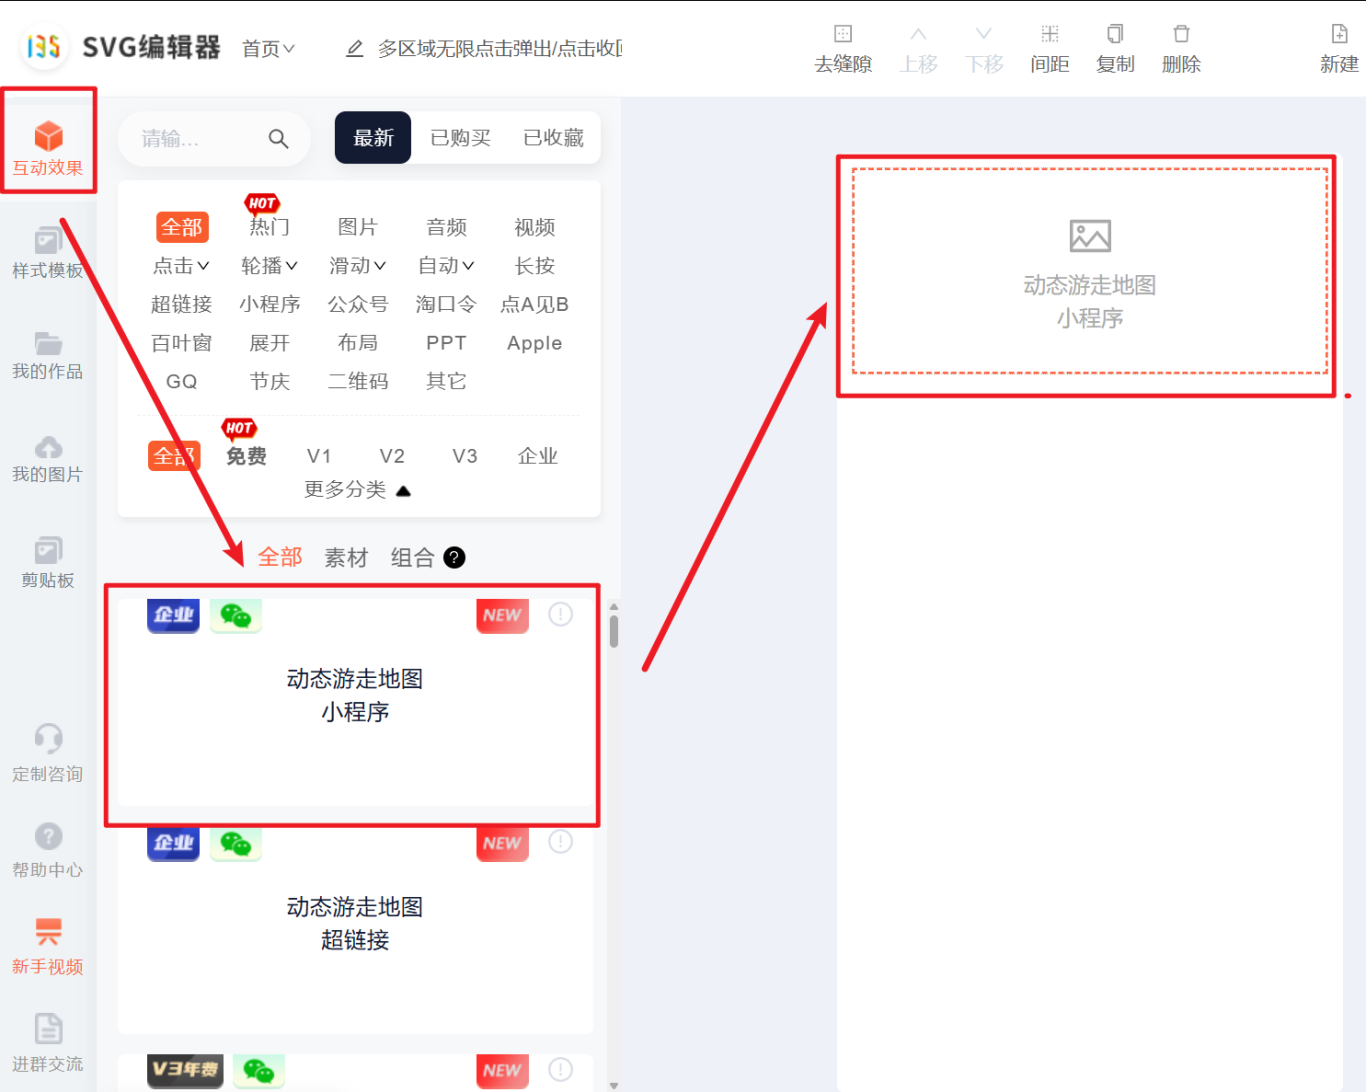The image size is (1366, 1092).
Task: Filter by 小程序 category
Action: [x=269, y=304]
